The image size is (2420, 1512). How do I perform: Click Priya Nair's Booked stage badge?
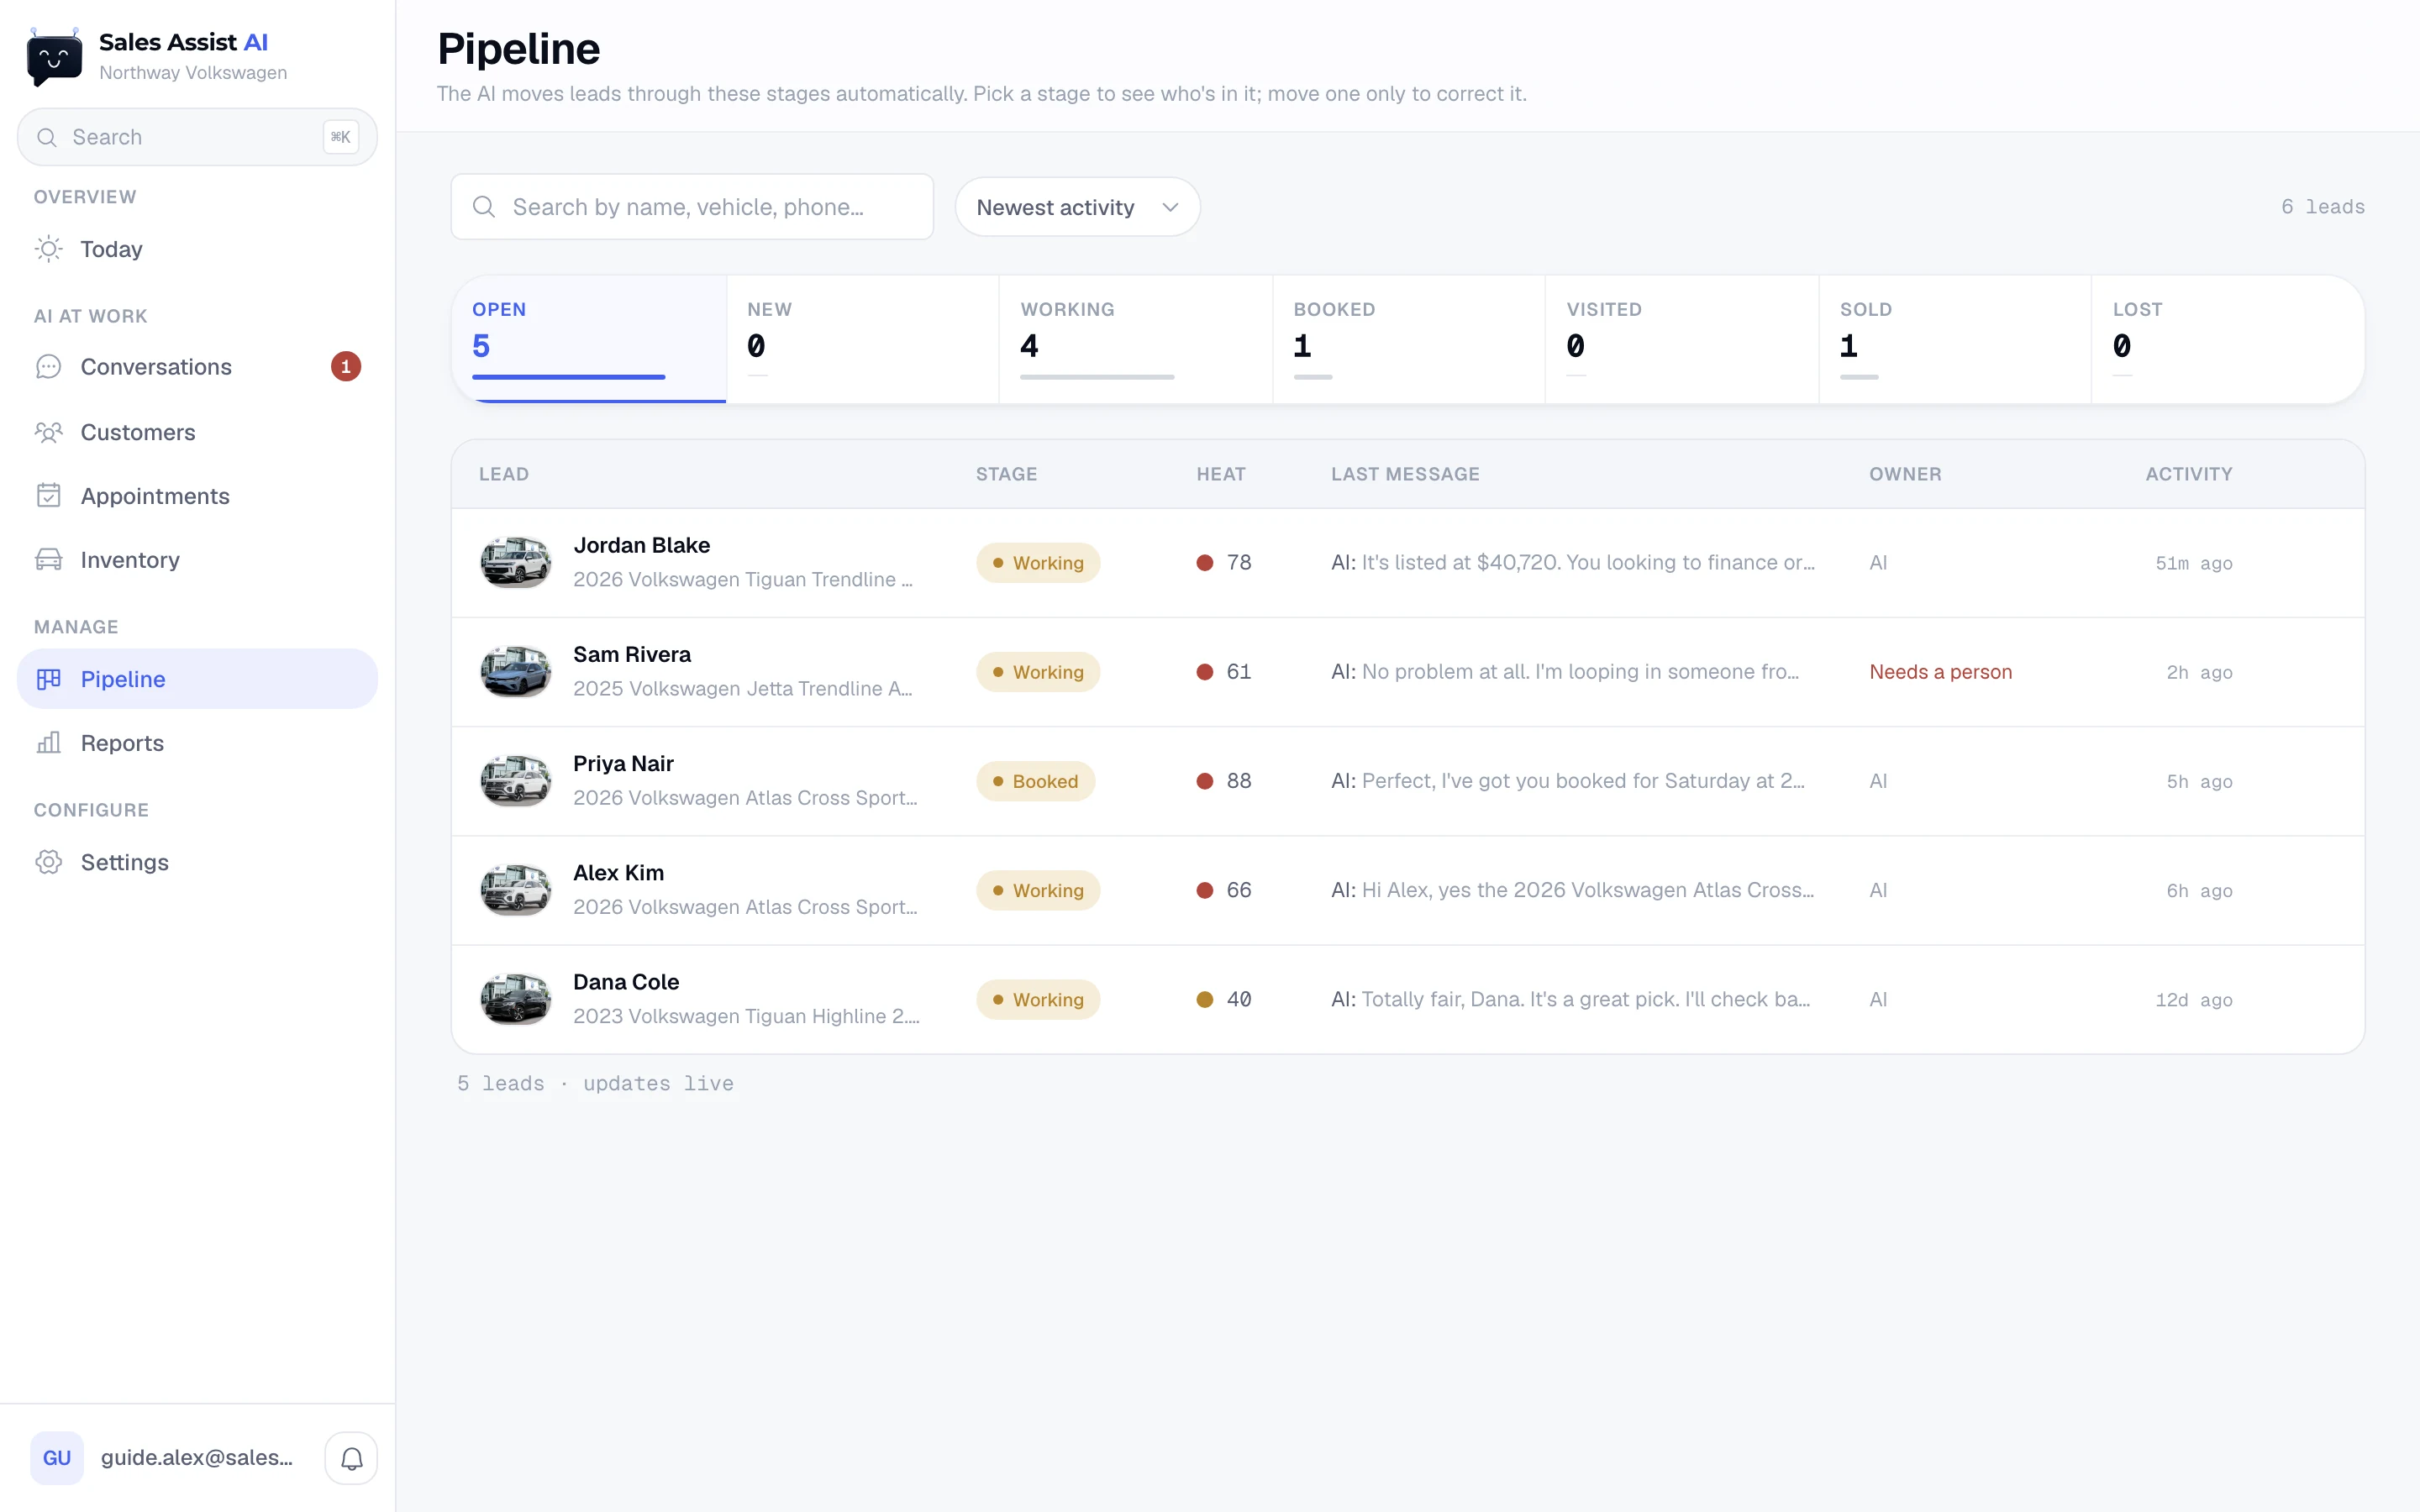coord(1035,781)
